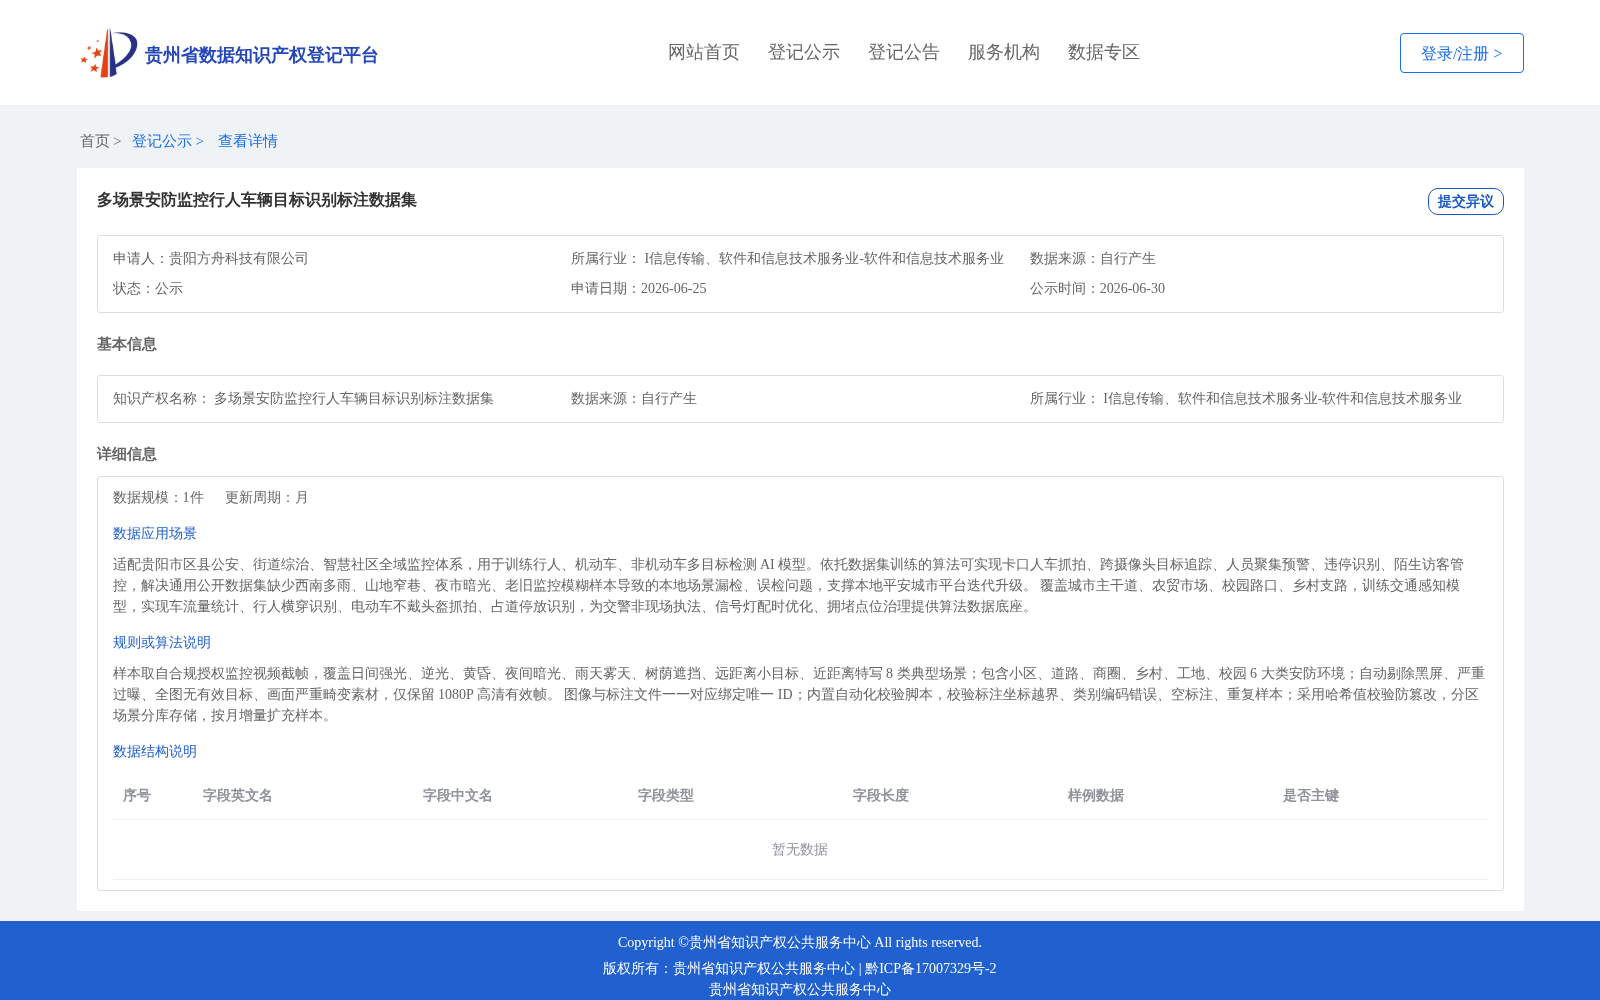Click 字段中文名 column header

point(458,795)
